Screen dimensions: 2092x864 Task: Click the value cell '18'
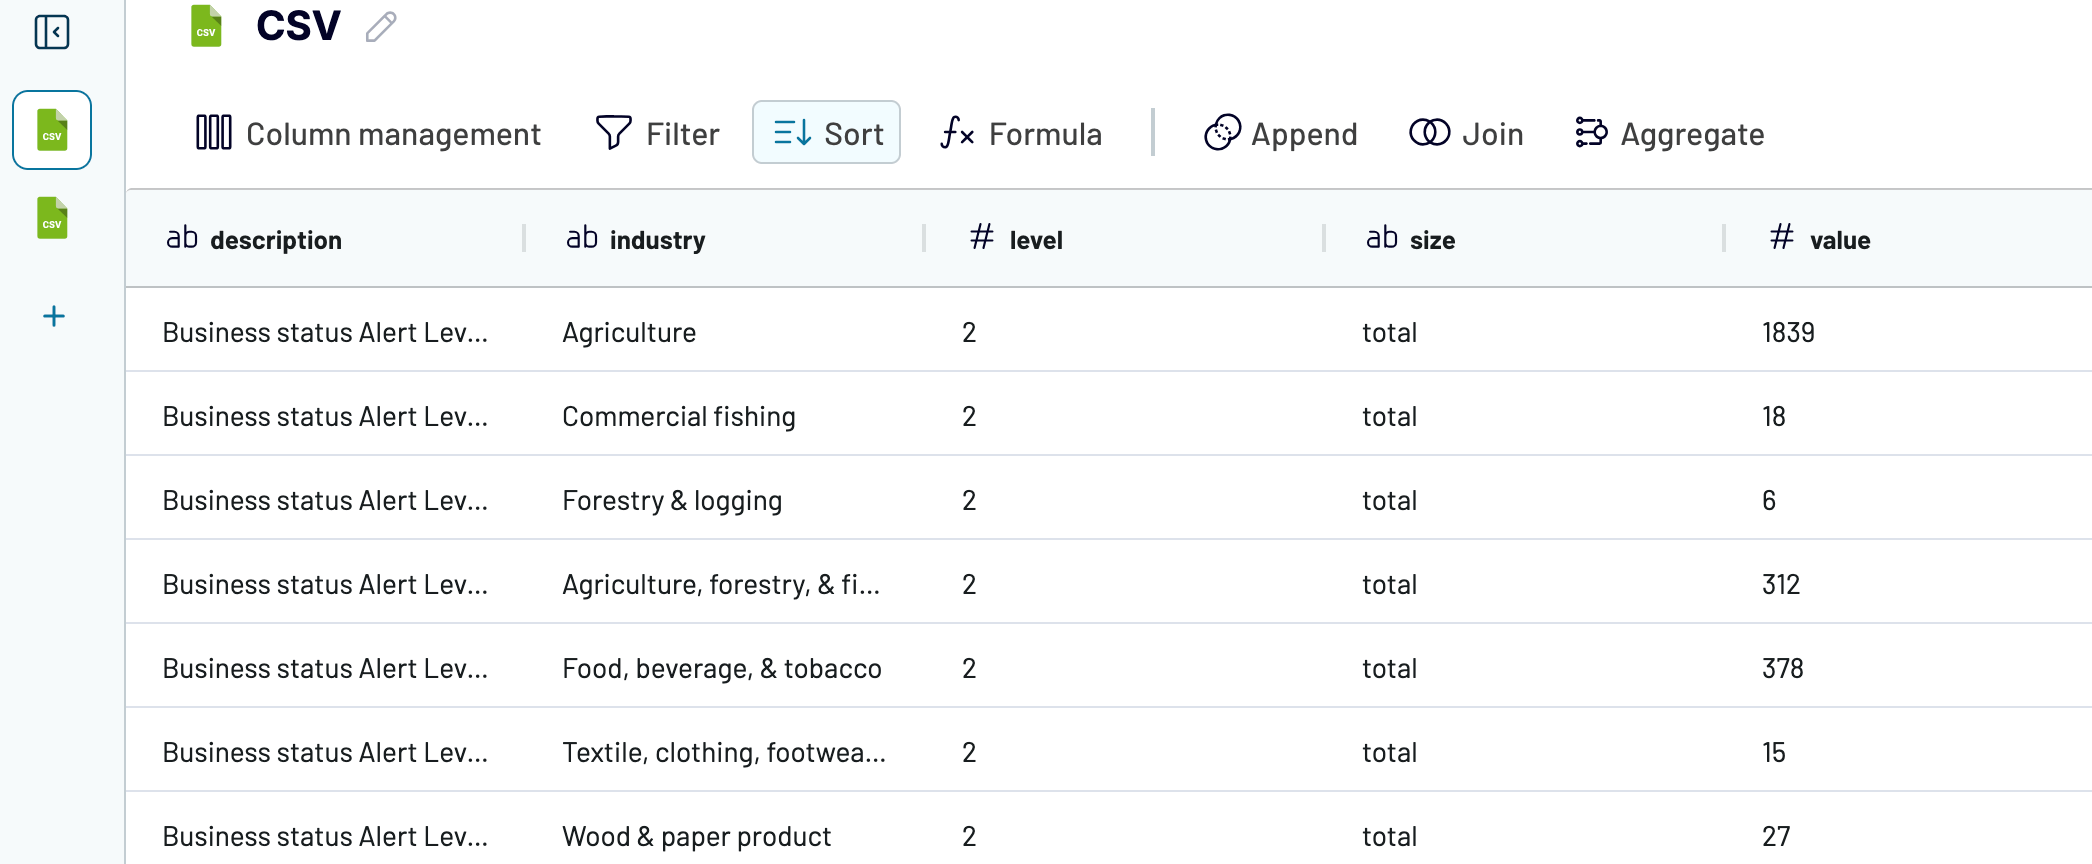click(x=1774, y=416)
